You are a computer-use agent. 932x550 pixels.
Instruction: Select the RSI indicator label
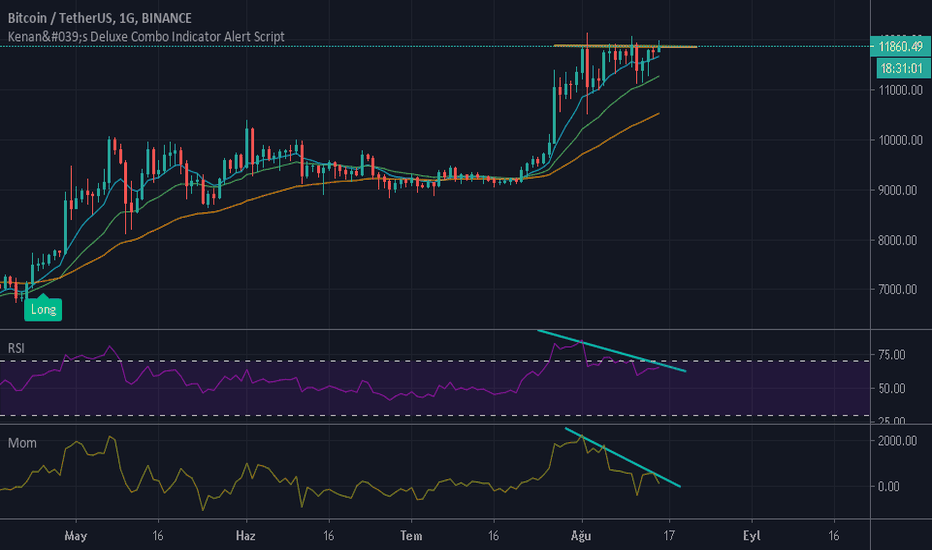[x=16, y=348]
